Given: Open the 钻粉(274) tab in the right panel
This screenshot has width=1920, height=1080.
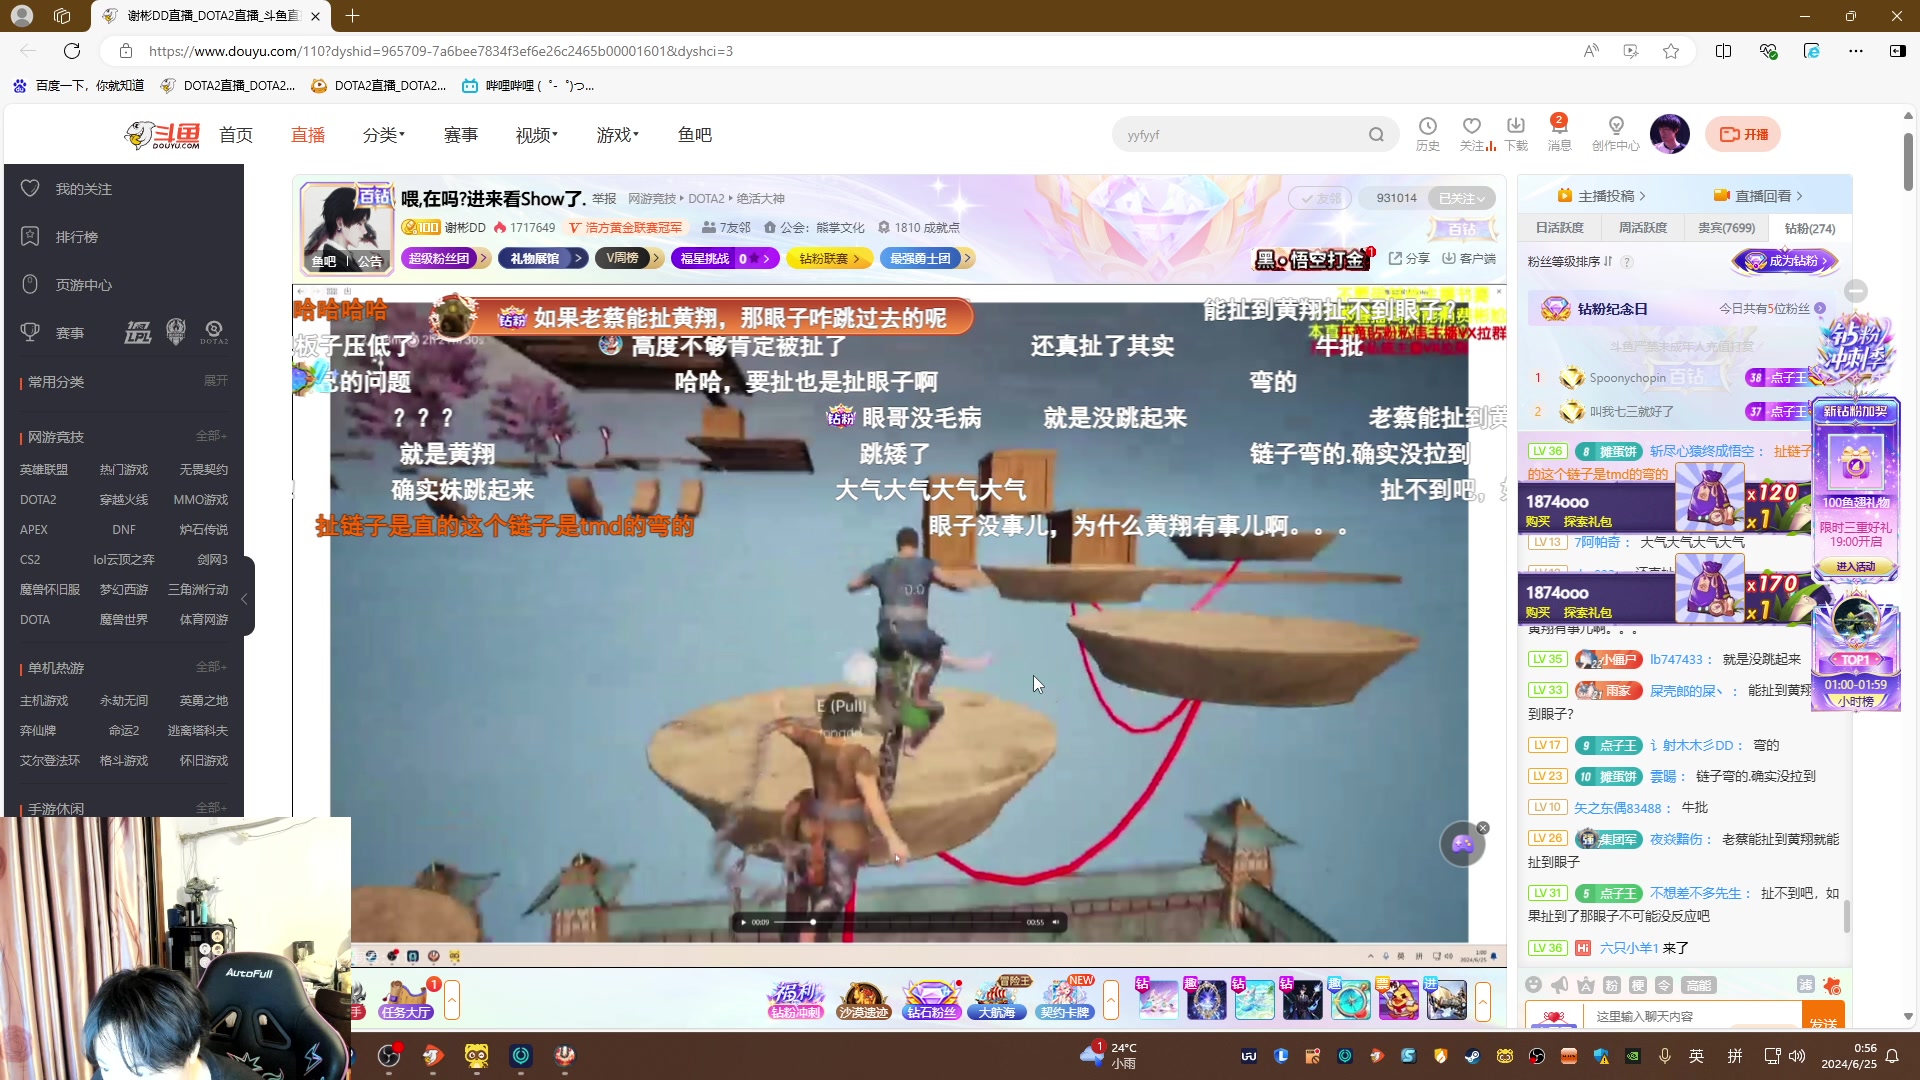Looking at the screenshot, I should 1810,228.
